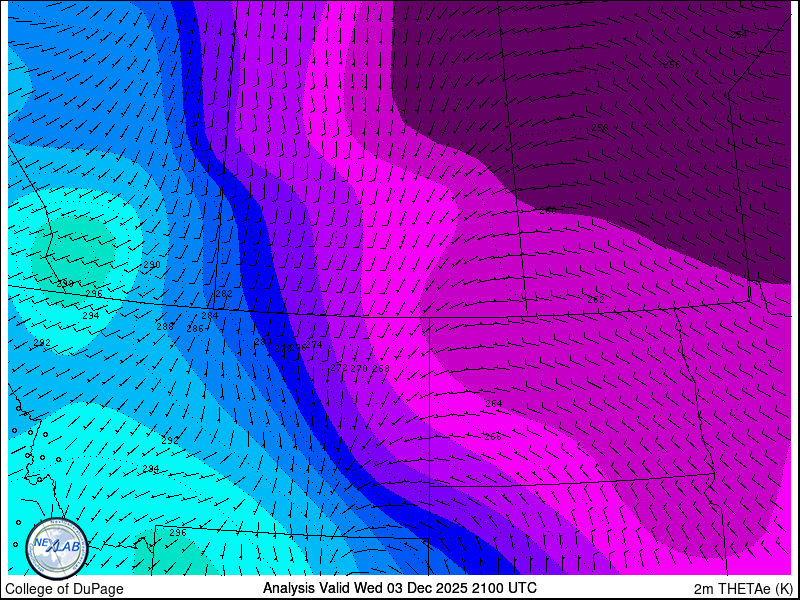800x600 pixels.
Task: Click the 280 contour label
Action: pos(263,341)
